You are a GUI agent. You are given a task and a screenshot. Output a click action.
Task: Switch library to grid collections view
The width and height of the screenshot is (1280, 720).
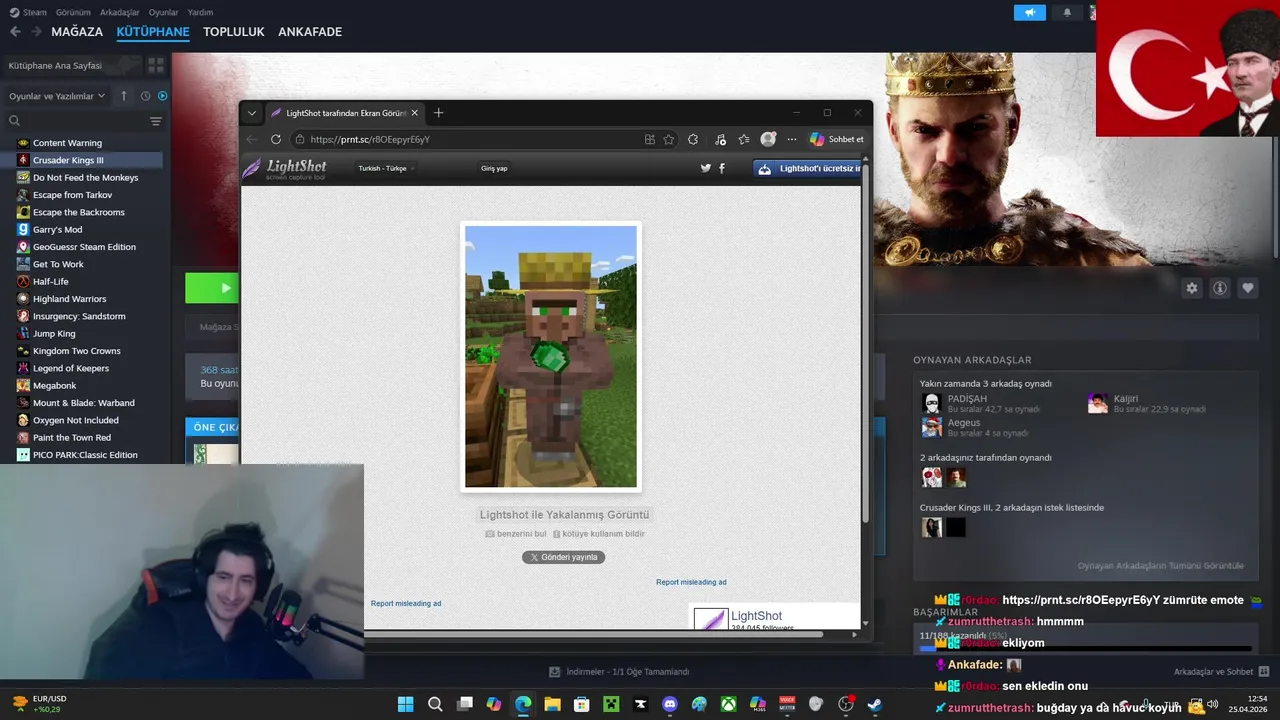pyautogui.click(x=156, y=65)
